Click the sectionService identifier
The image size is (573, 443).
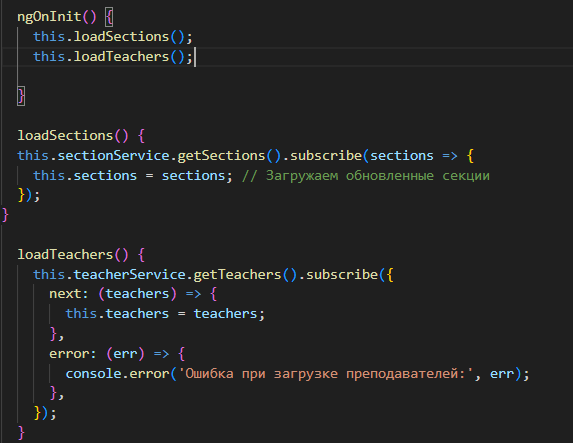tap(114, 156)
